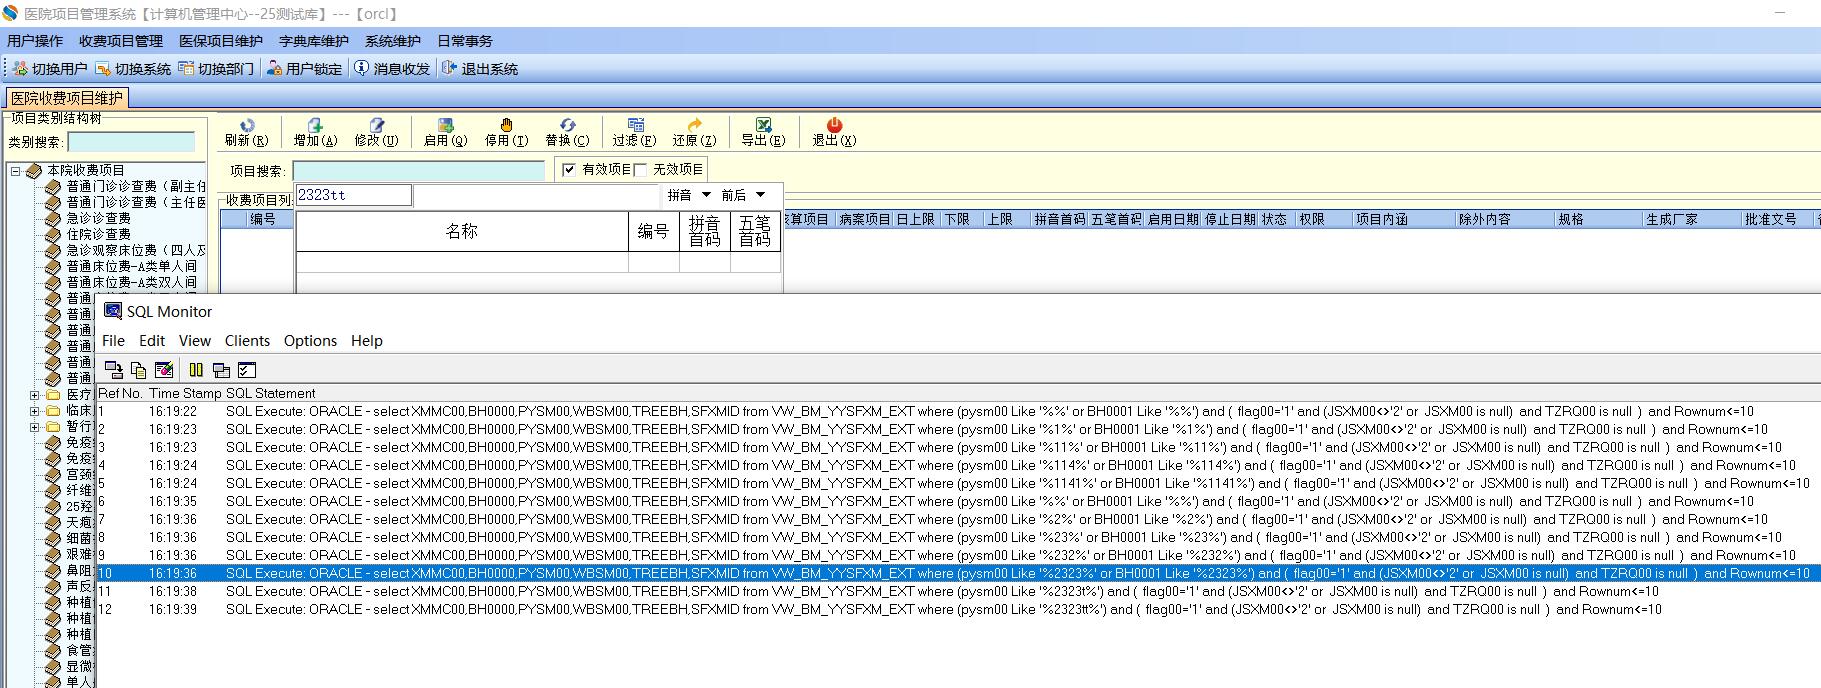Open the SQL Monitor Options menu
The height and width of the screenshot is (688, 1821).
pyautogui.click(x=310, y=341)
